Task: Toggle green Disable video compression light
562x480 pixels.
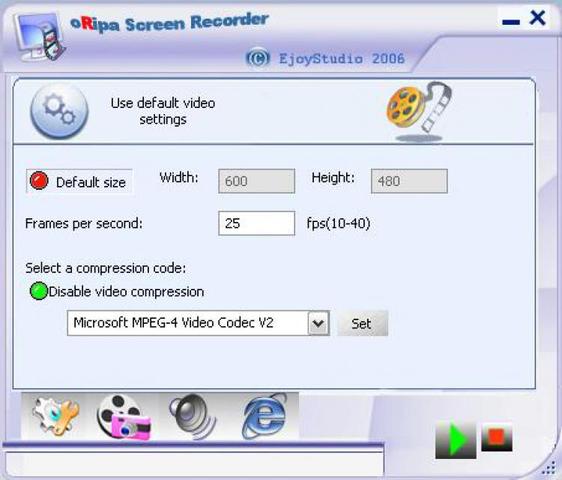Action: [39, 291]
